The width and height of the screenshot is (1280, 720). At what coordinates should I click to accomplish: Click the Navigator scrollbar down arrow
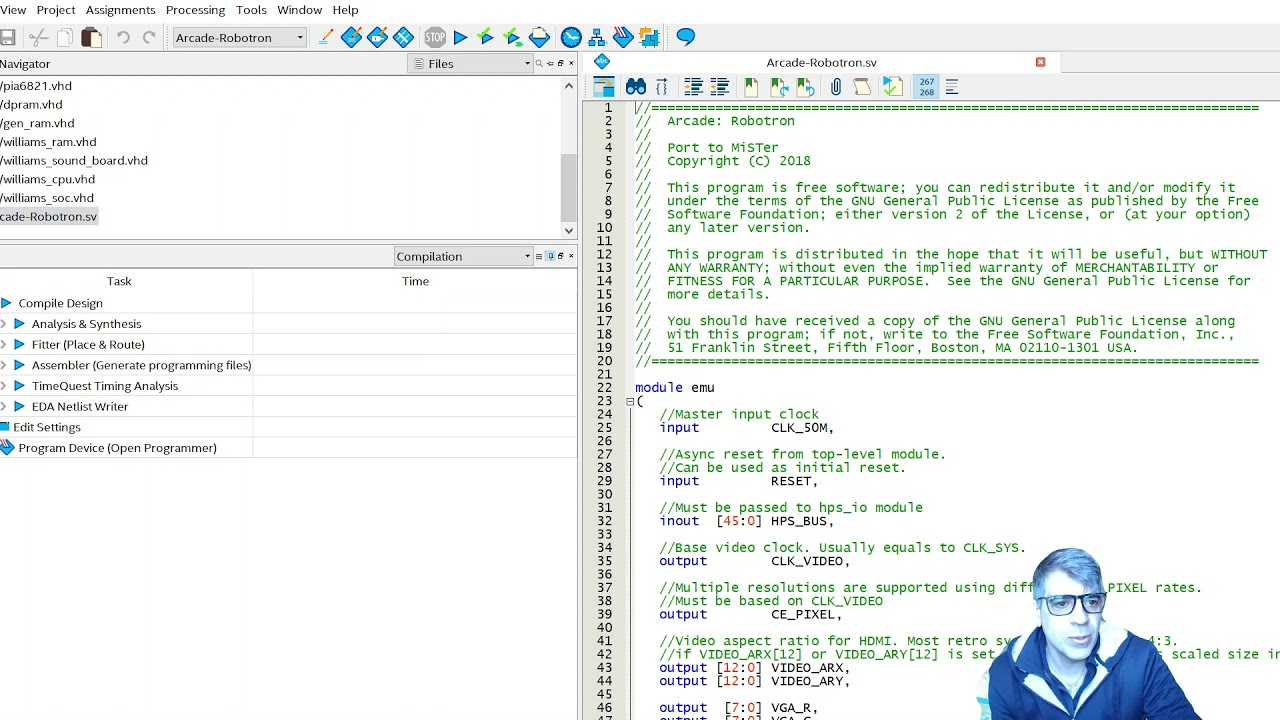click(x=569, y=231)
